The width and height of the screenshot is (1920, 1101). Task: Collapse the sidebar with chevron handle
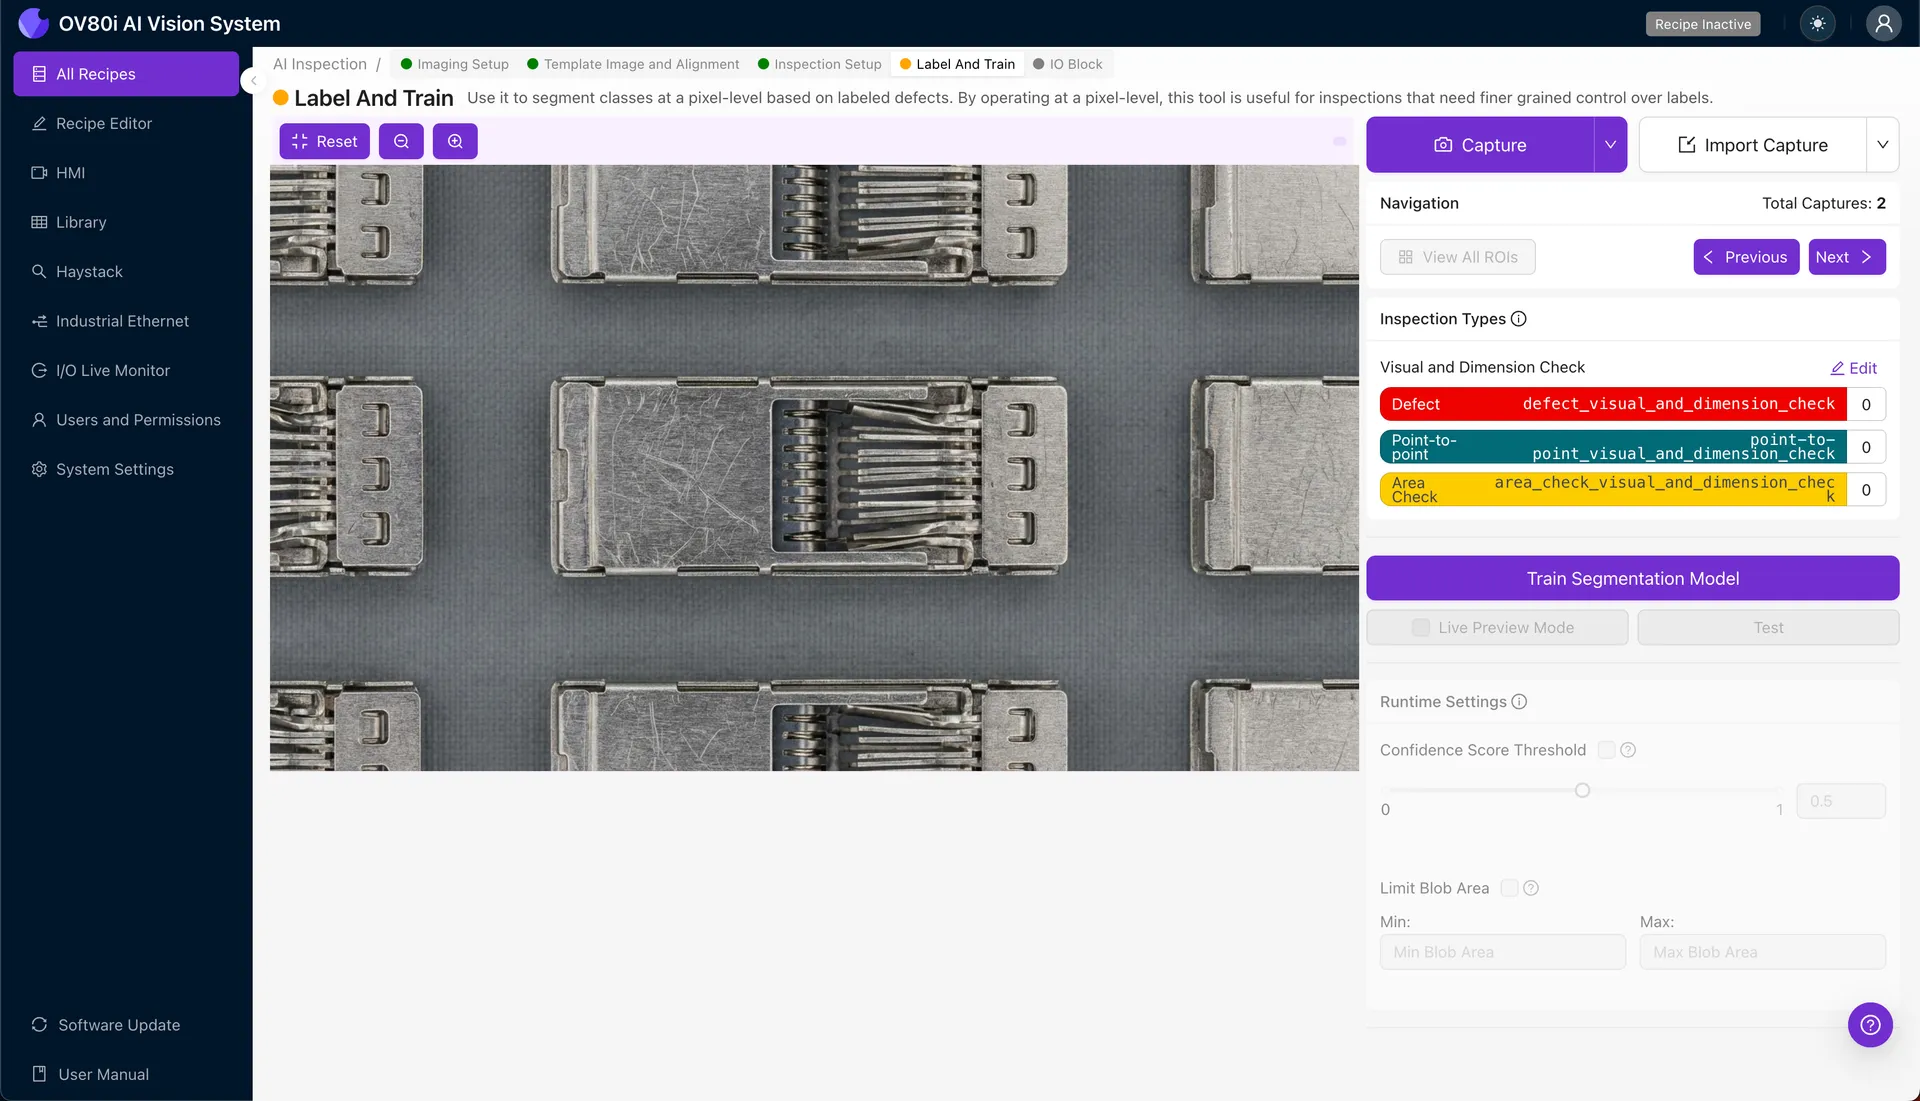tap(253, 81)
